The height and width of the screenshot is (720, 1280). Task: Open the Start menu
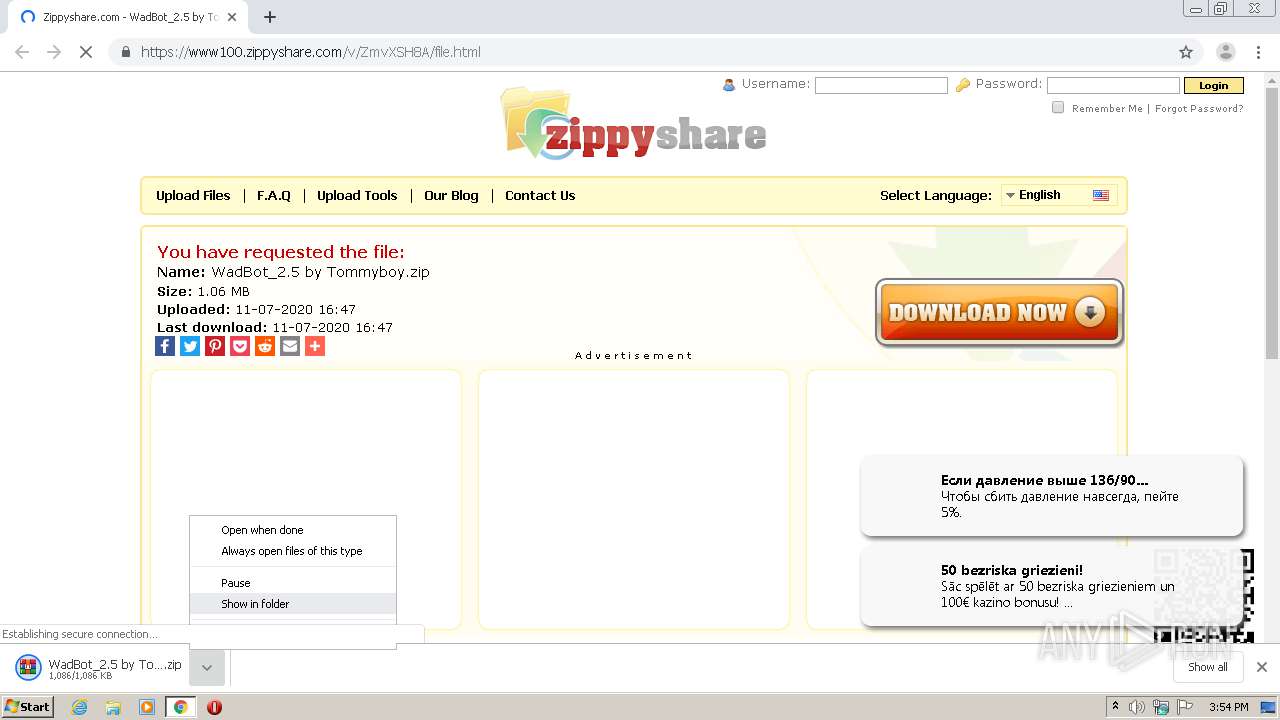(x=28, y=707)
